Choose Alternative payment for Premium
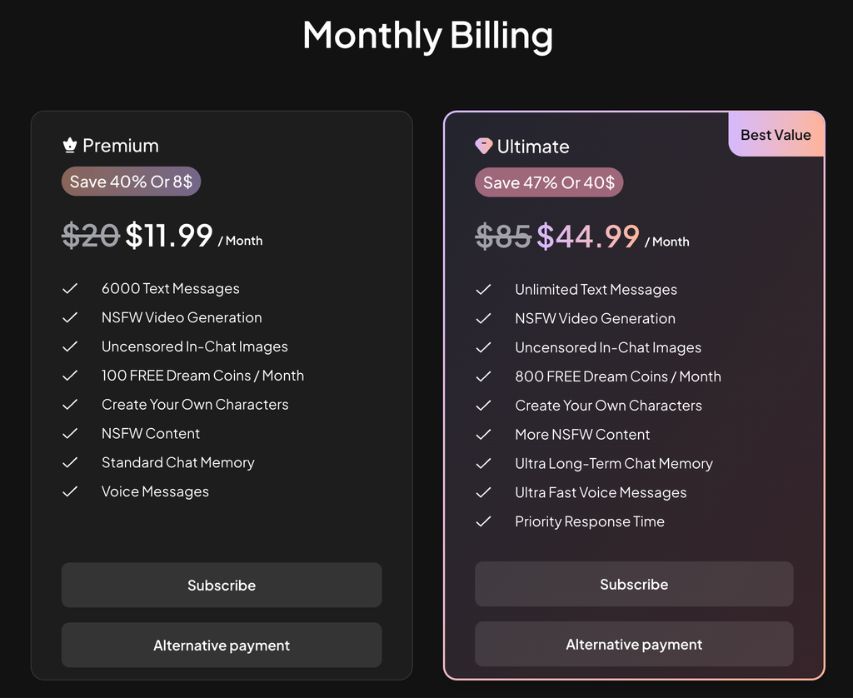 coord(221,645)
